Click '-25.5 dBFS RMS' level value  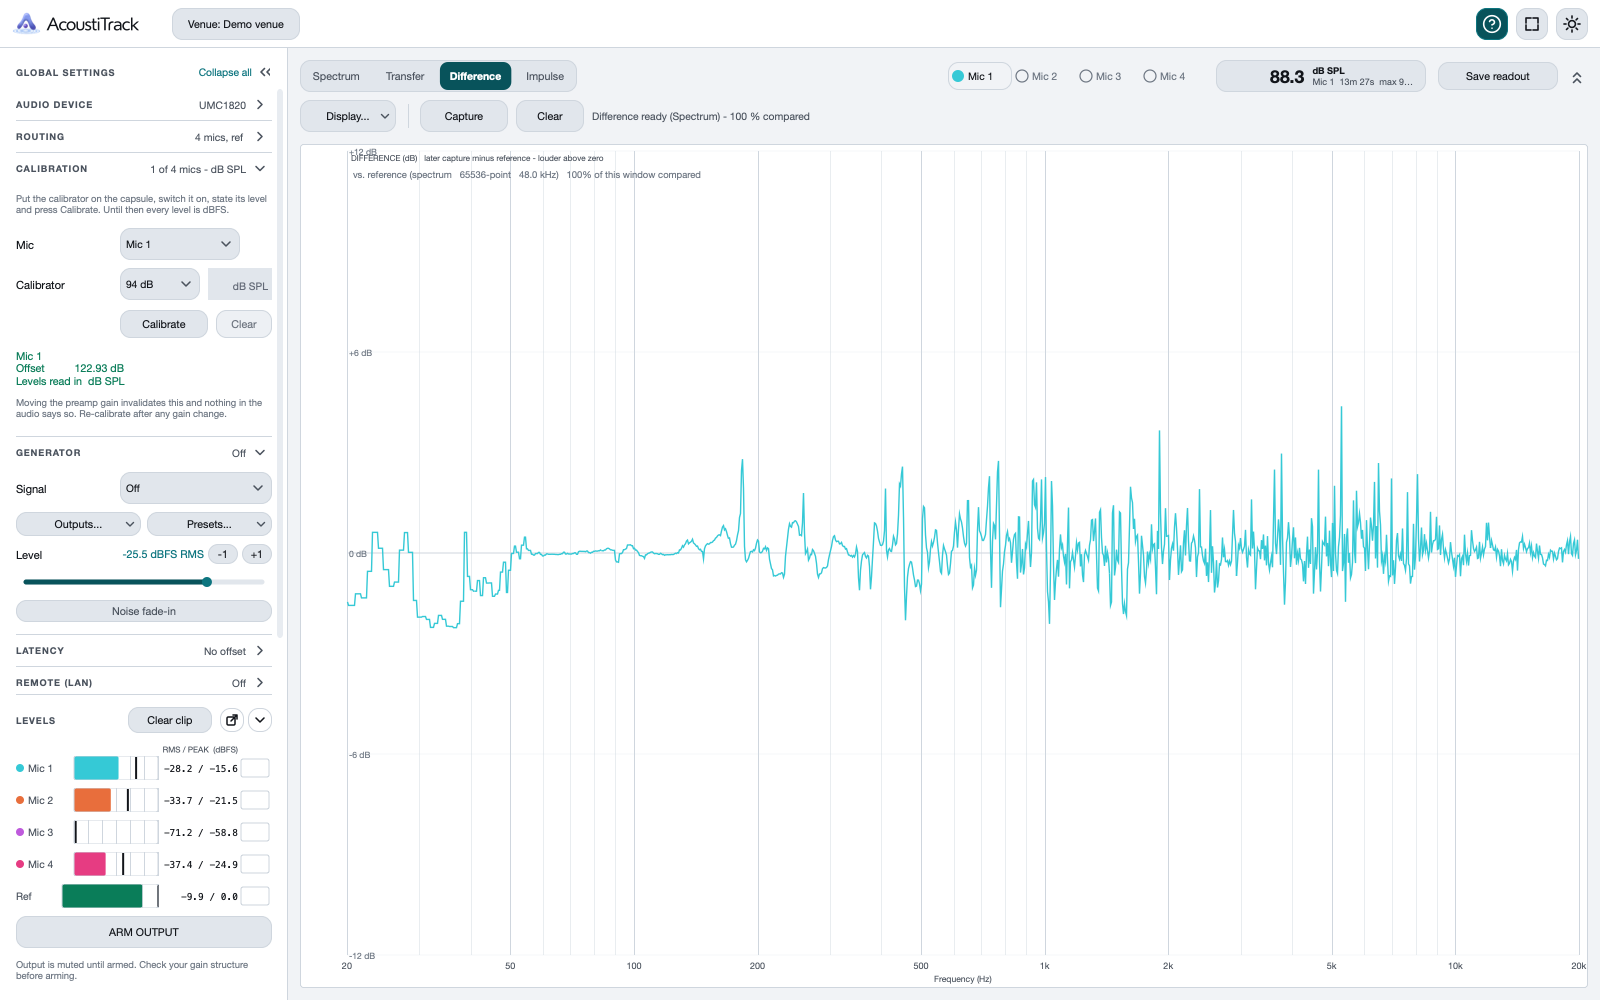[163, 554]
